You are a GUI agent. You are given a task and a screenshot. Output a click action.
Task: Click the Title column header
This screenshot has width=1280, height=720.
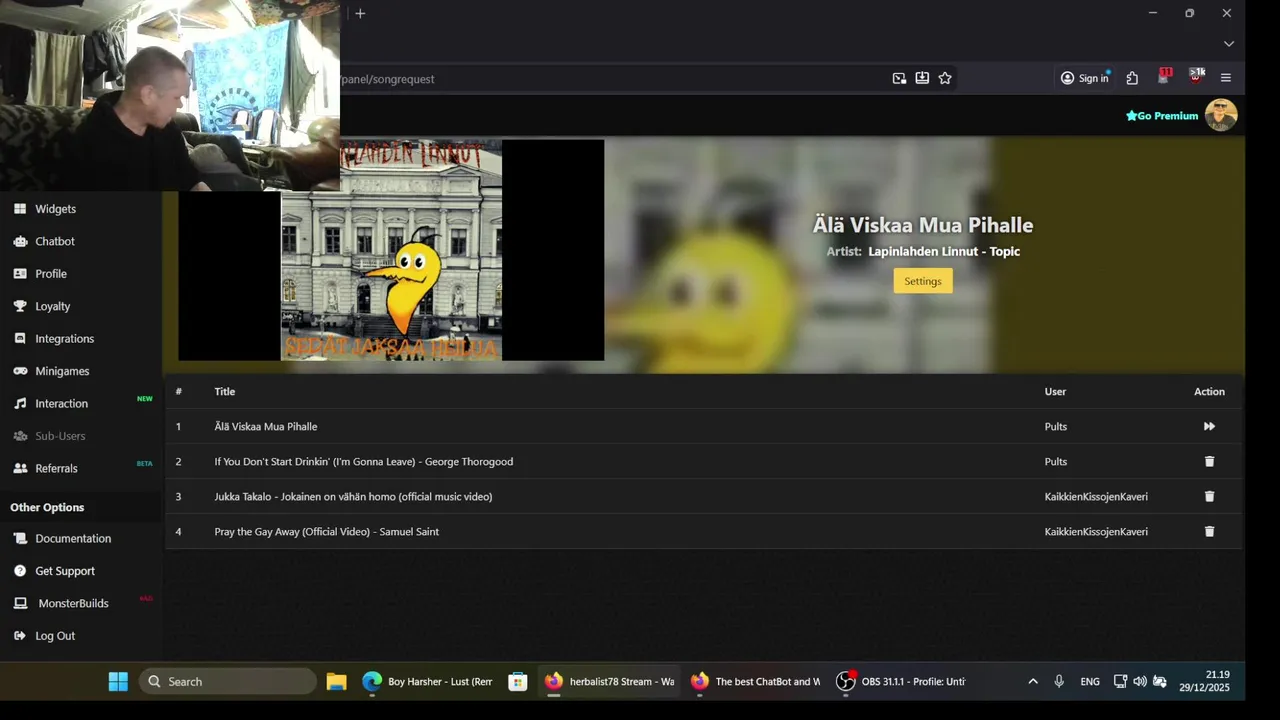tap(225, 391)
